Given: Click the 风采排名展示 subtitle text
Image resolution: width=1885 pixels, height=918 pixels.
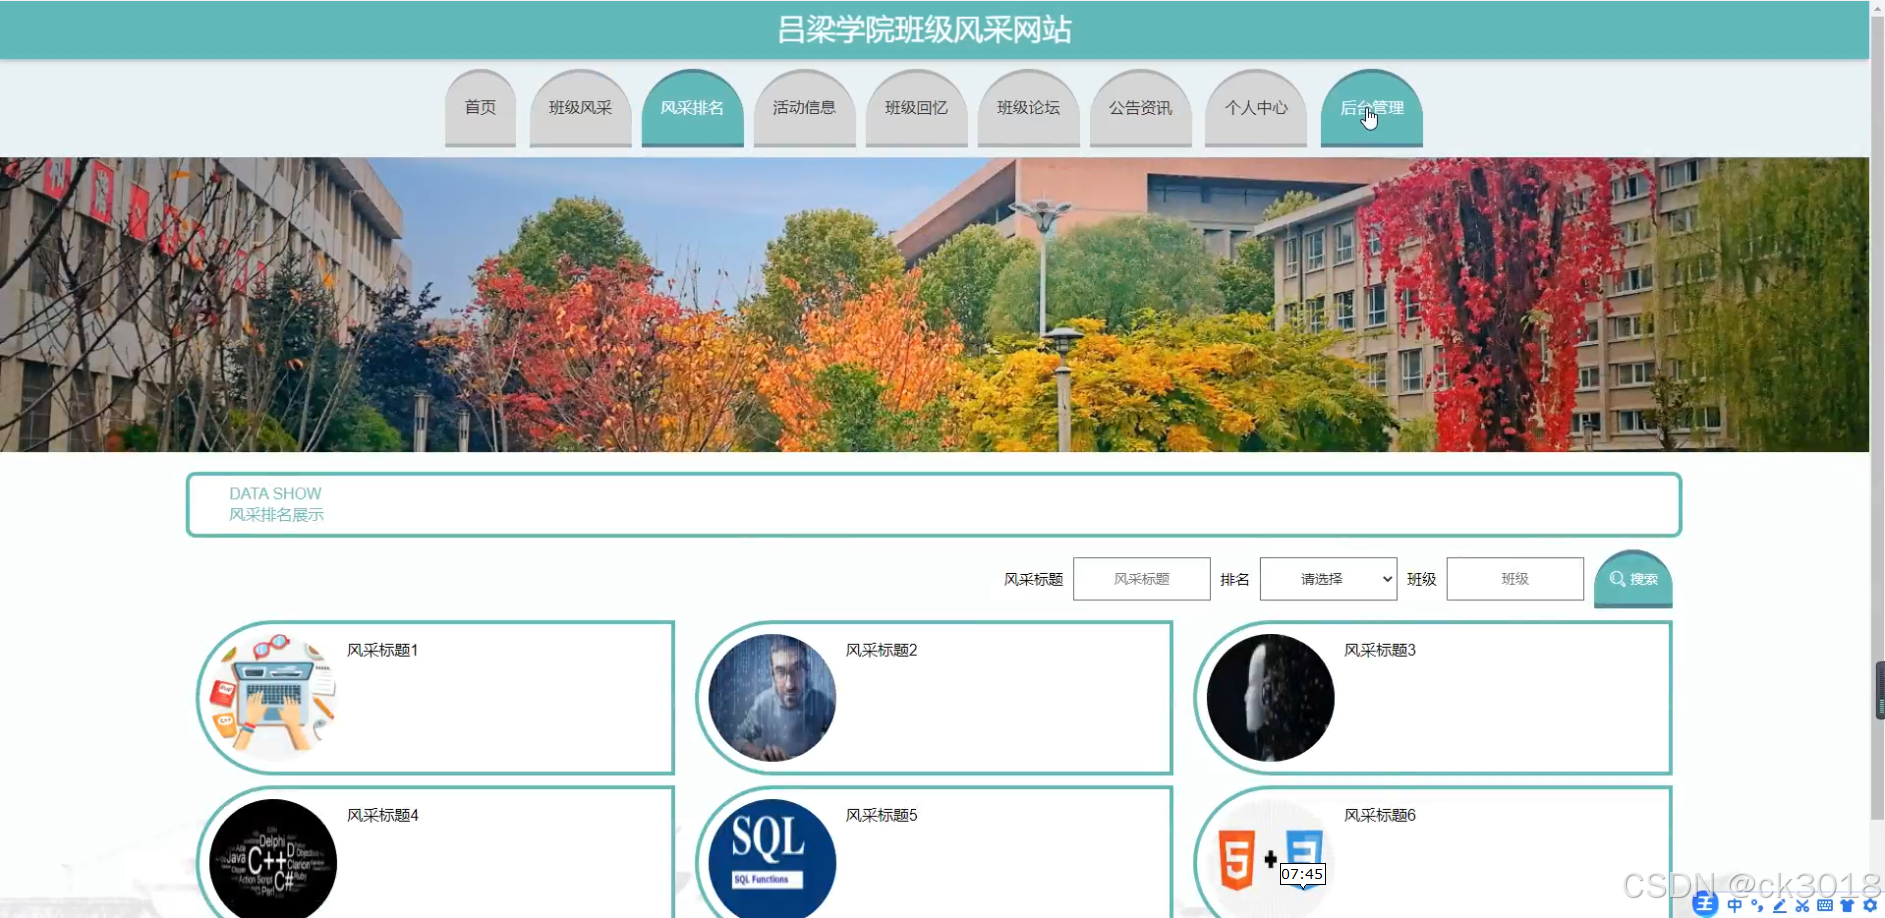Looking at the screenshot, I should [276, 515].
